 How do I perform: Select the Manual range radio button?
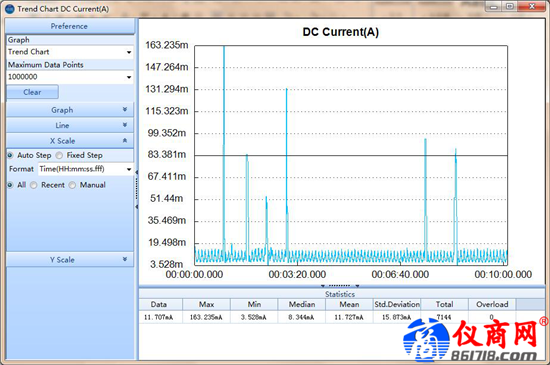[x=72, y=185]
